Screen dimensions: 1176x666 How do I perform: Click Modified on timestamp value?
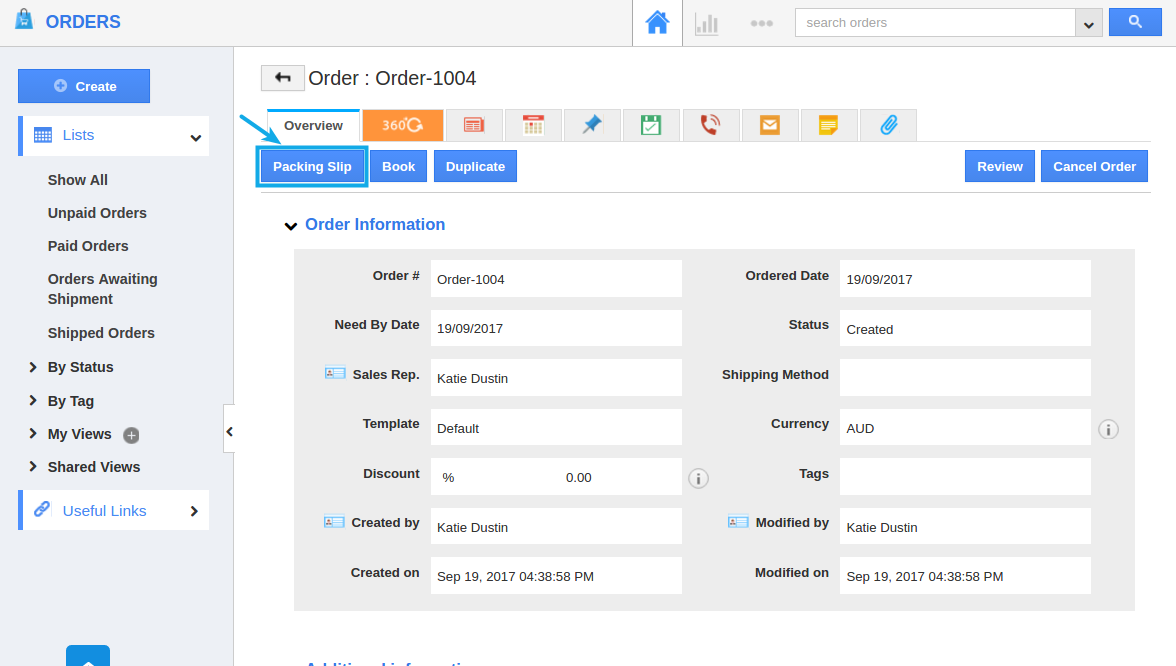point(925,577)
